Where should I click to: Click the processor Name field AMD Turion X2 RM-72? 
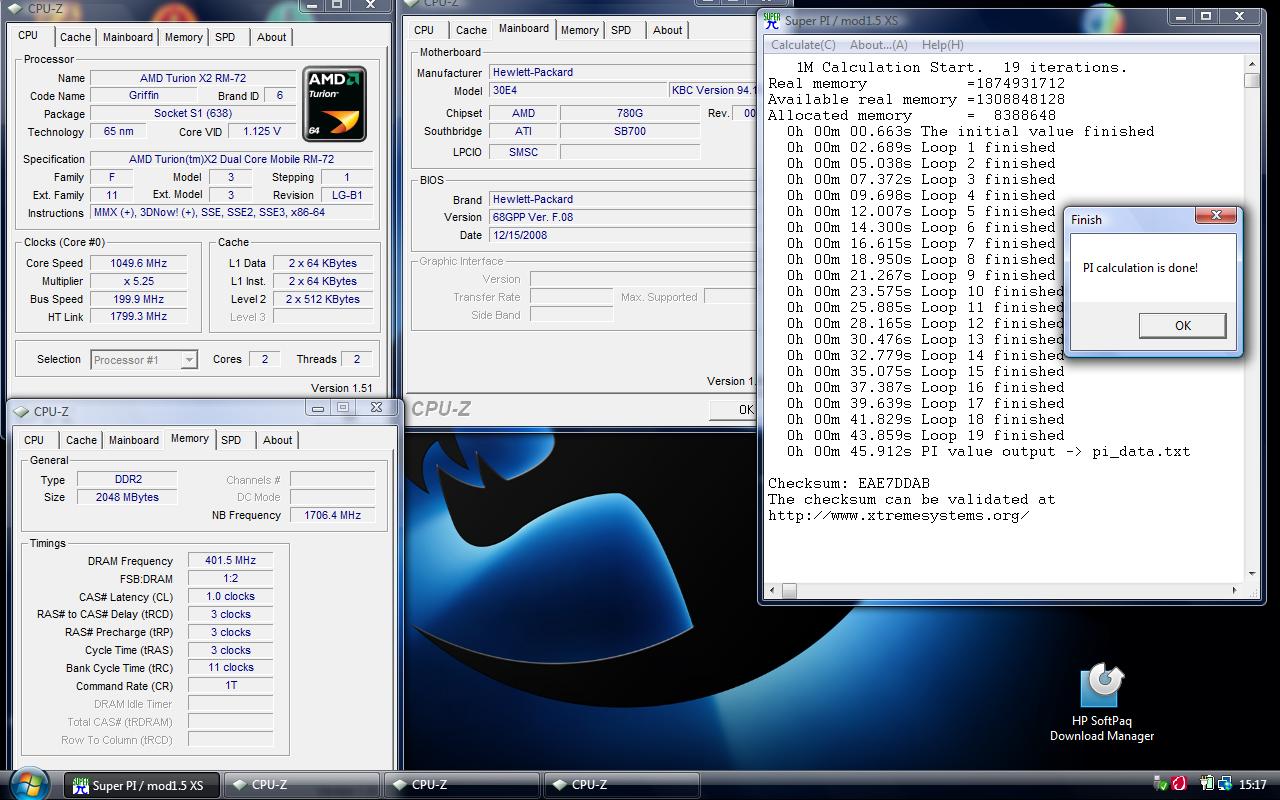coord(193,78)
